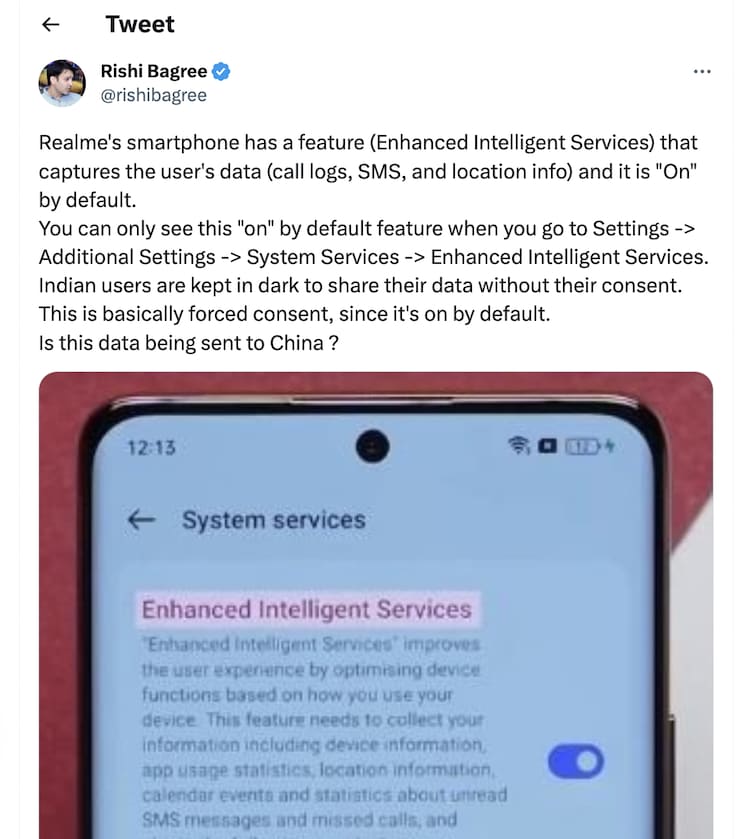Tap the WiFi status icon in phone
750x839 pixels.
point(518,445)
